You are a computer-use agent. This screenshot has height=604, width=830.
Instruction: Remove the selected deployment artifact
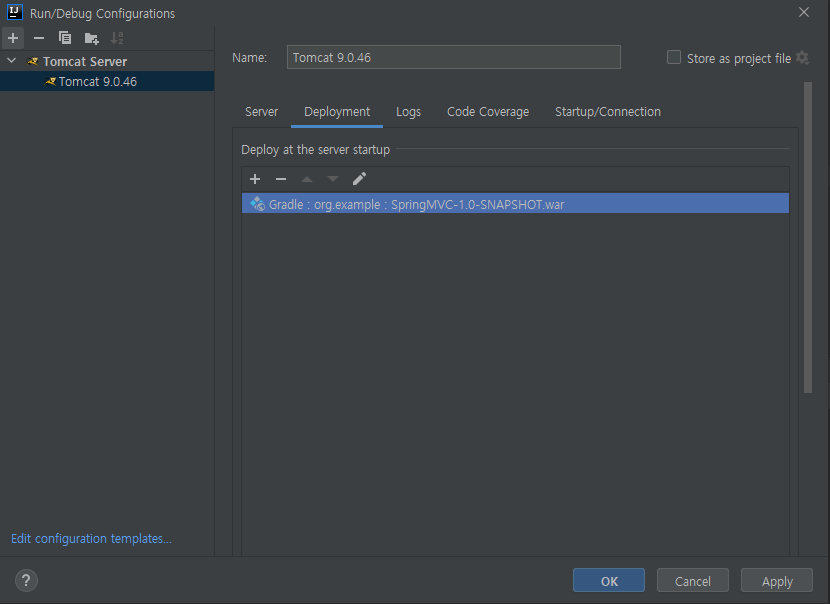point(281,179)
